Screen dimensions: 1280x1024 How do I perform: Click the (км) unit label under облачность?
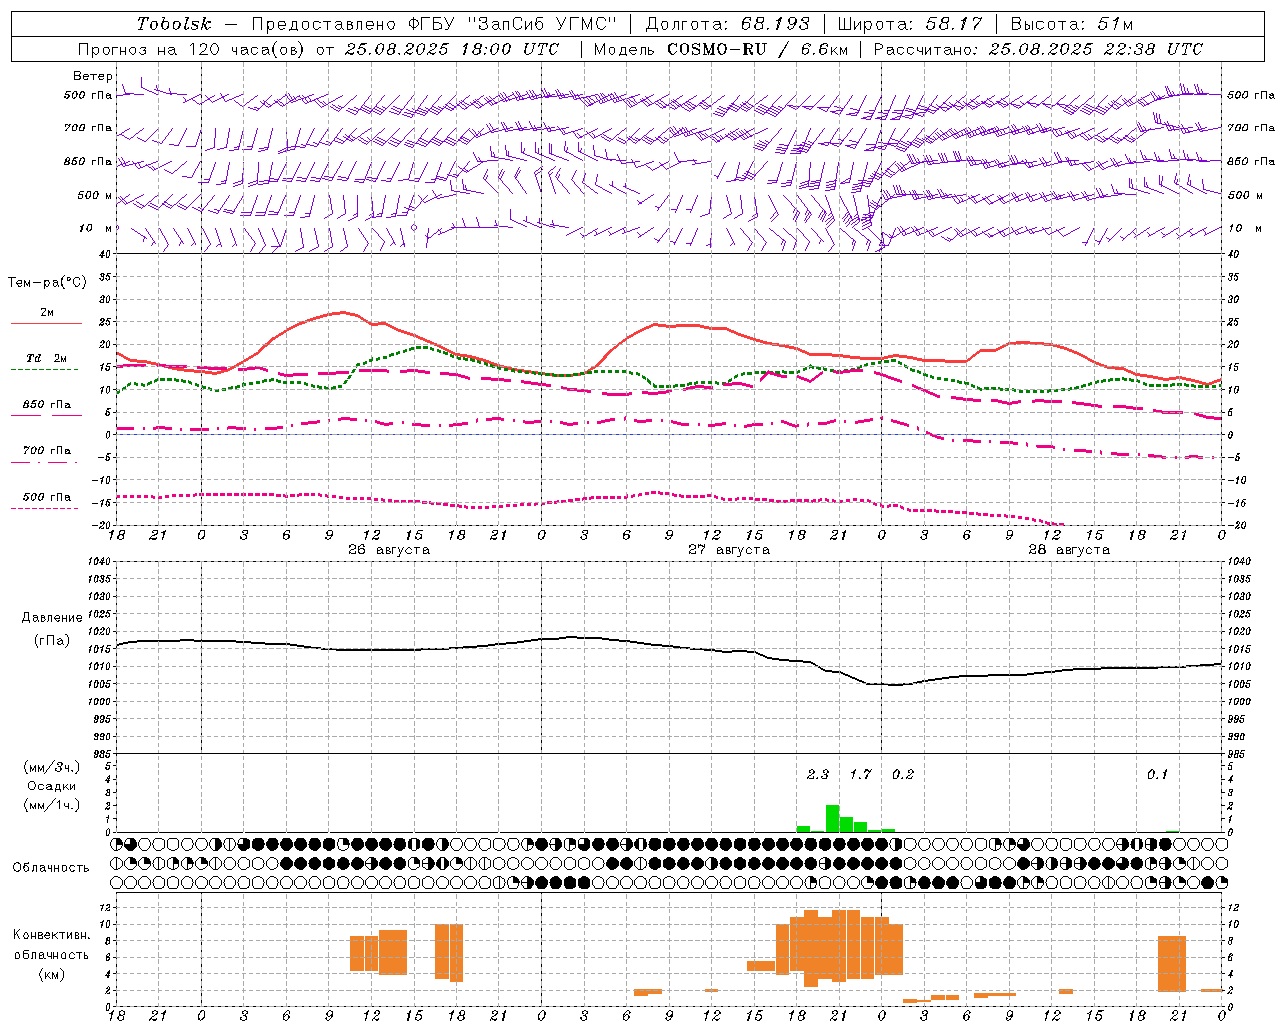[x=51, y=975]
